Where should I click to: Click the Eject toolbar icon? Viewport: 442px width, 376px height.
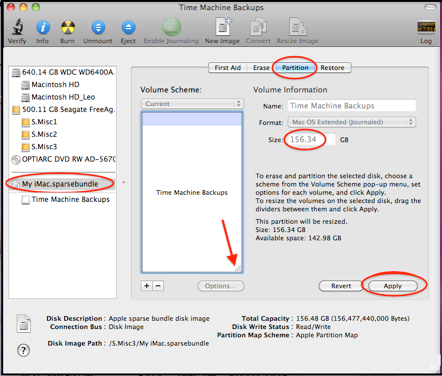point(128,27)
